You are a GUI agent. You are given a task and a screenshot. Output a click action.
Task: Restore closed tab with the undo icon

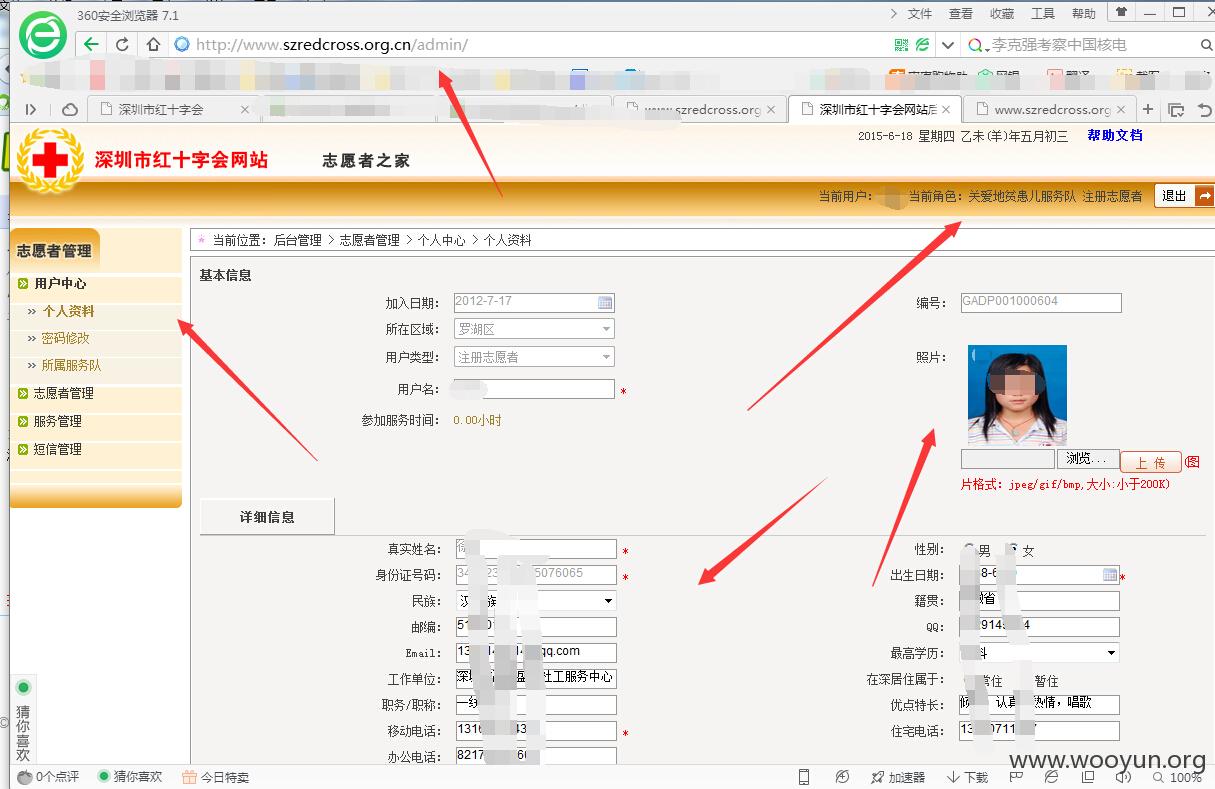tap(1203, 109)
